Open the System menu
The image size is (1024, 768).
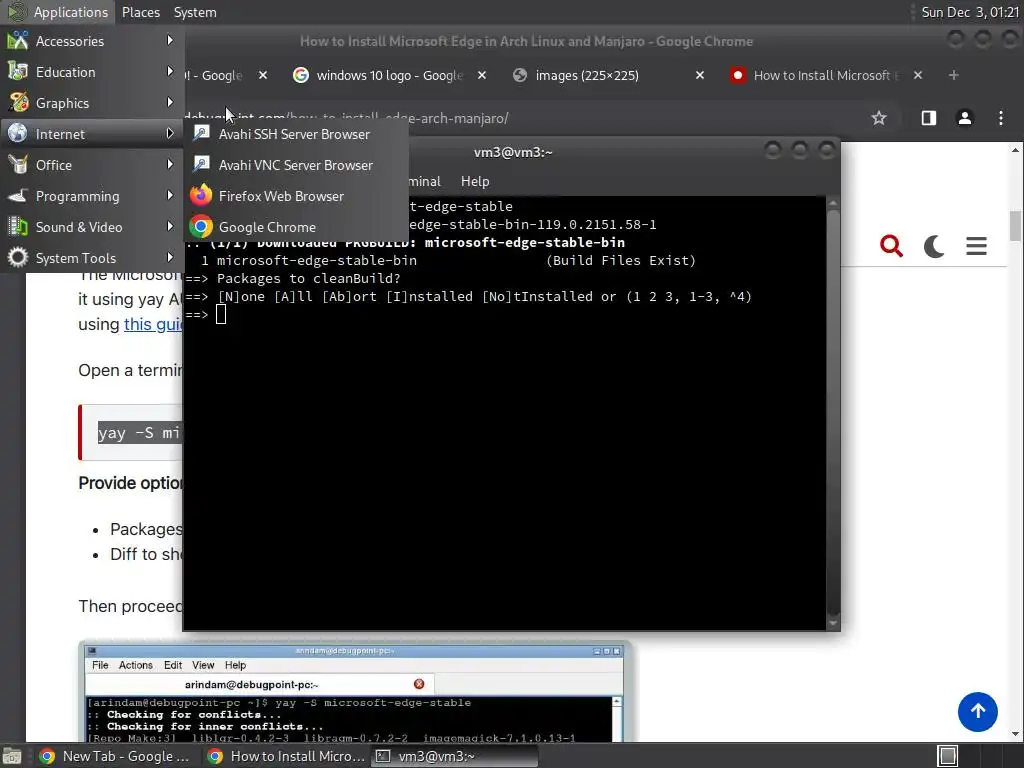click(195, 12)
